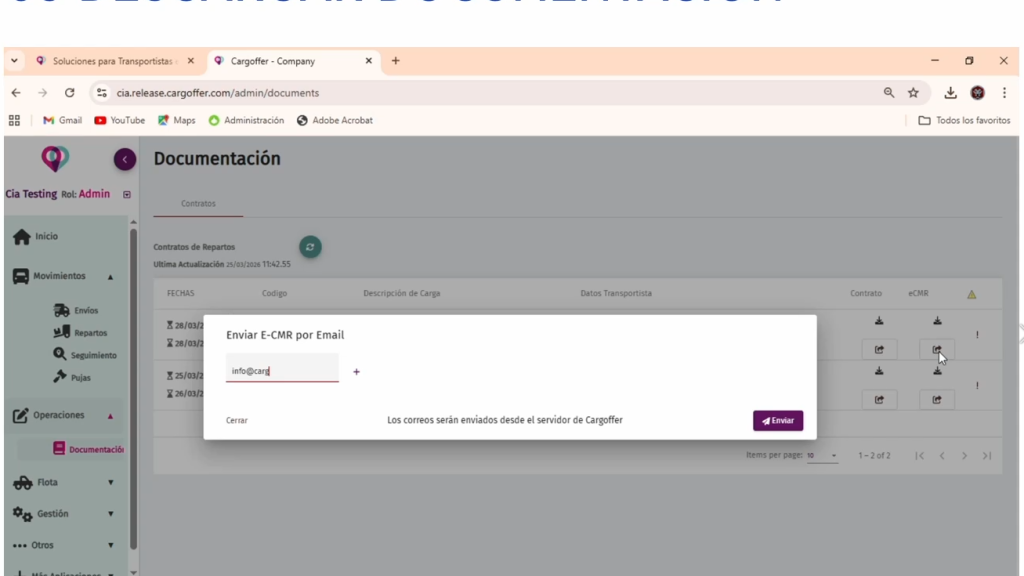The width and height of the screenshot is (1024, 576).
Task: Expand the Gestión sidebar section
Action: [64, 514]
